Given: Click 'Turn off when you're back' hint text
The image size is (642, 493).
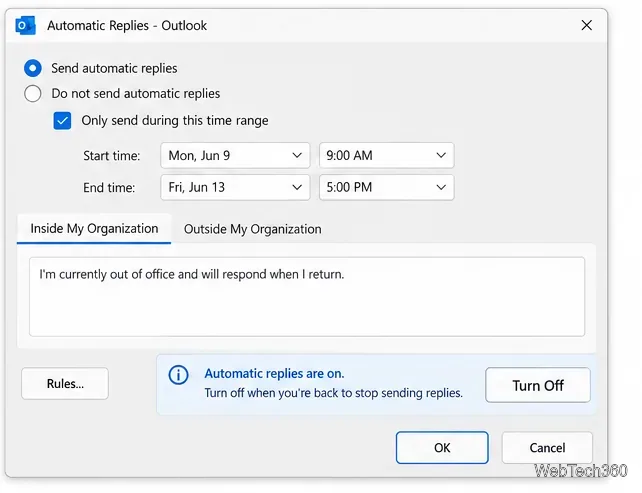Looking at the screenshot, I should (x=334, y=393).
